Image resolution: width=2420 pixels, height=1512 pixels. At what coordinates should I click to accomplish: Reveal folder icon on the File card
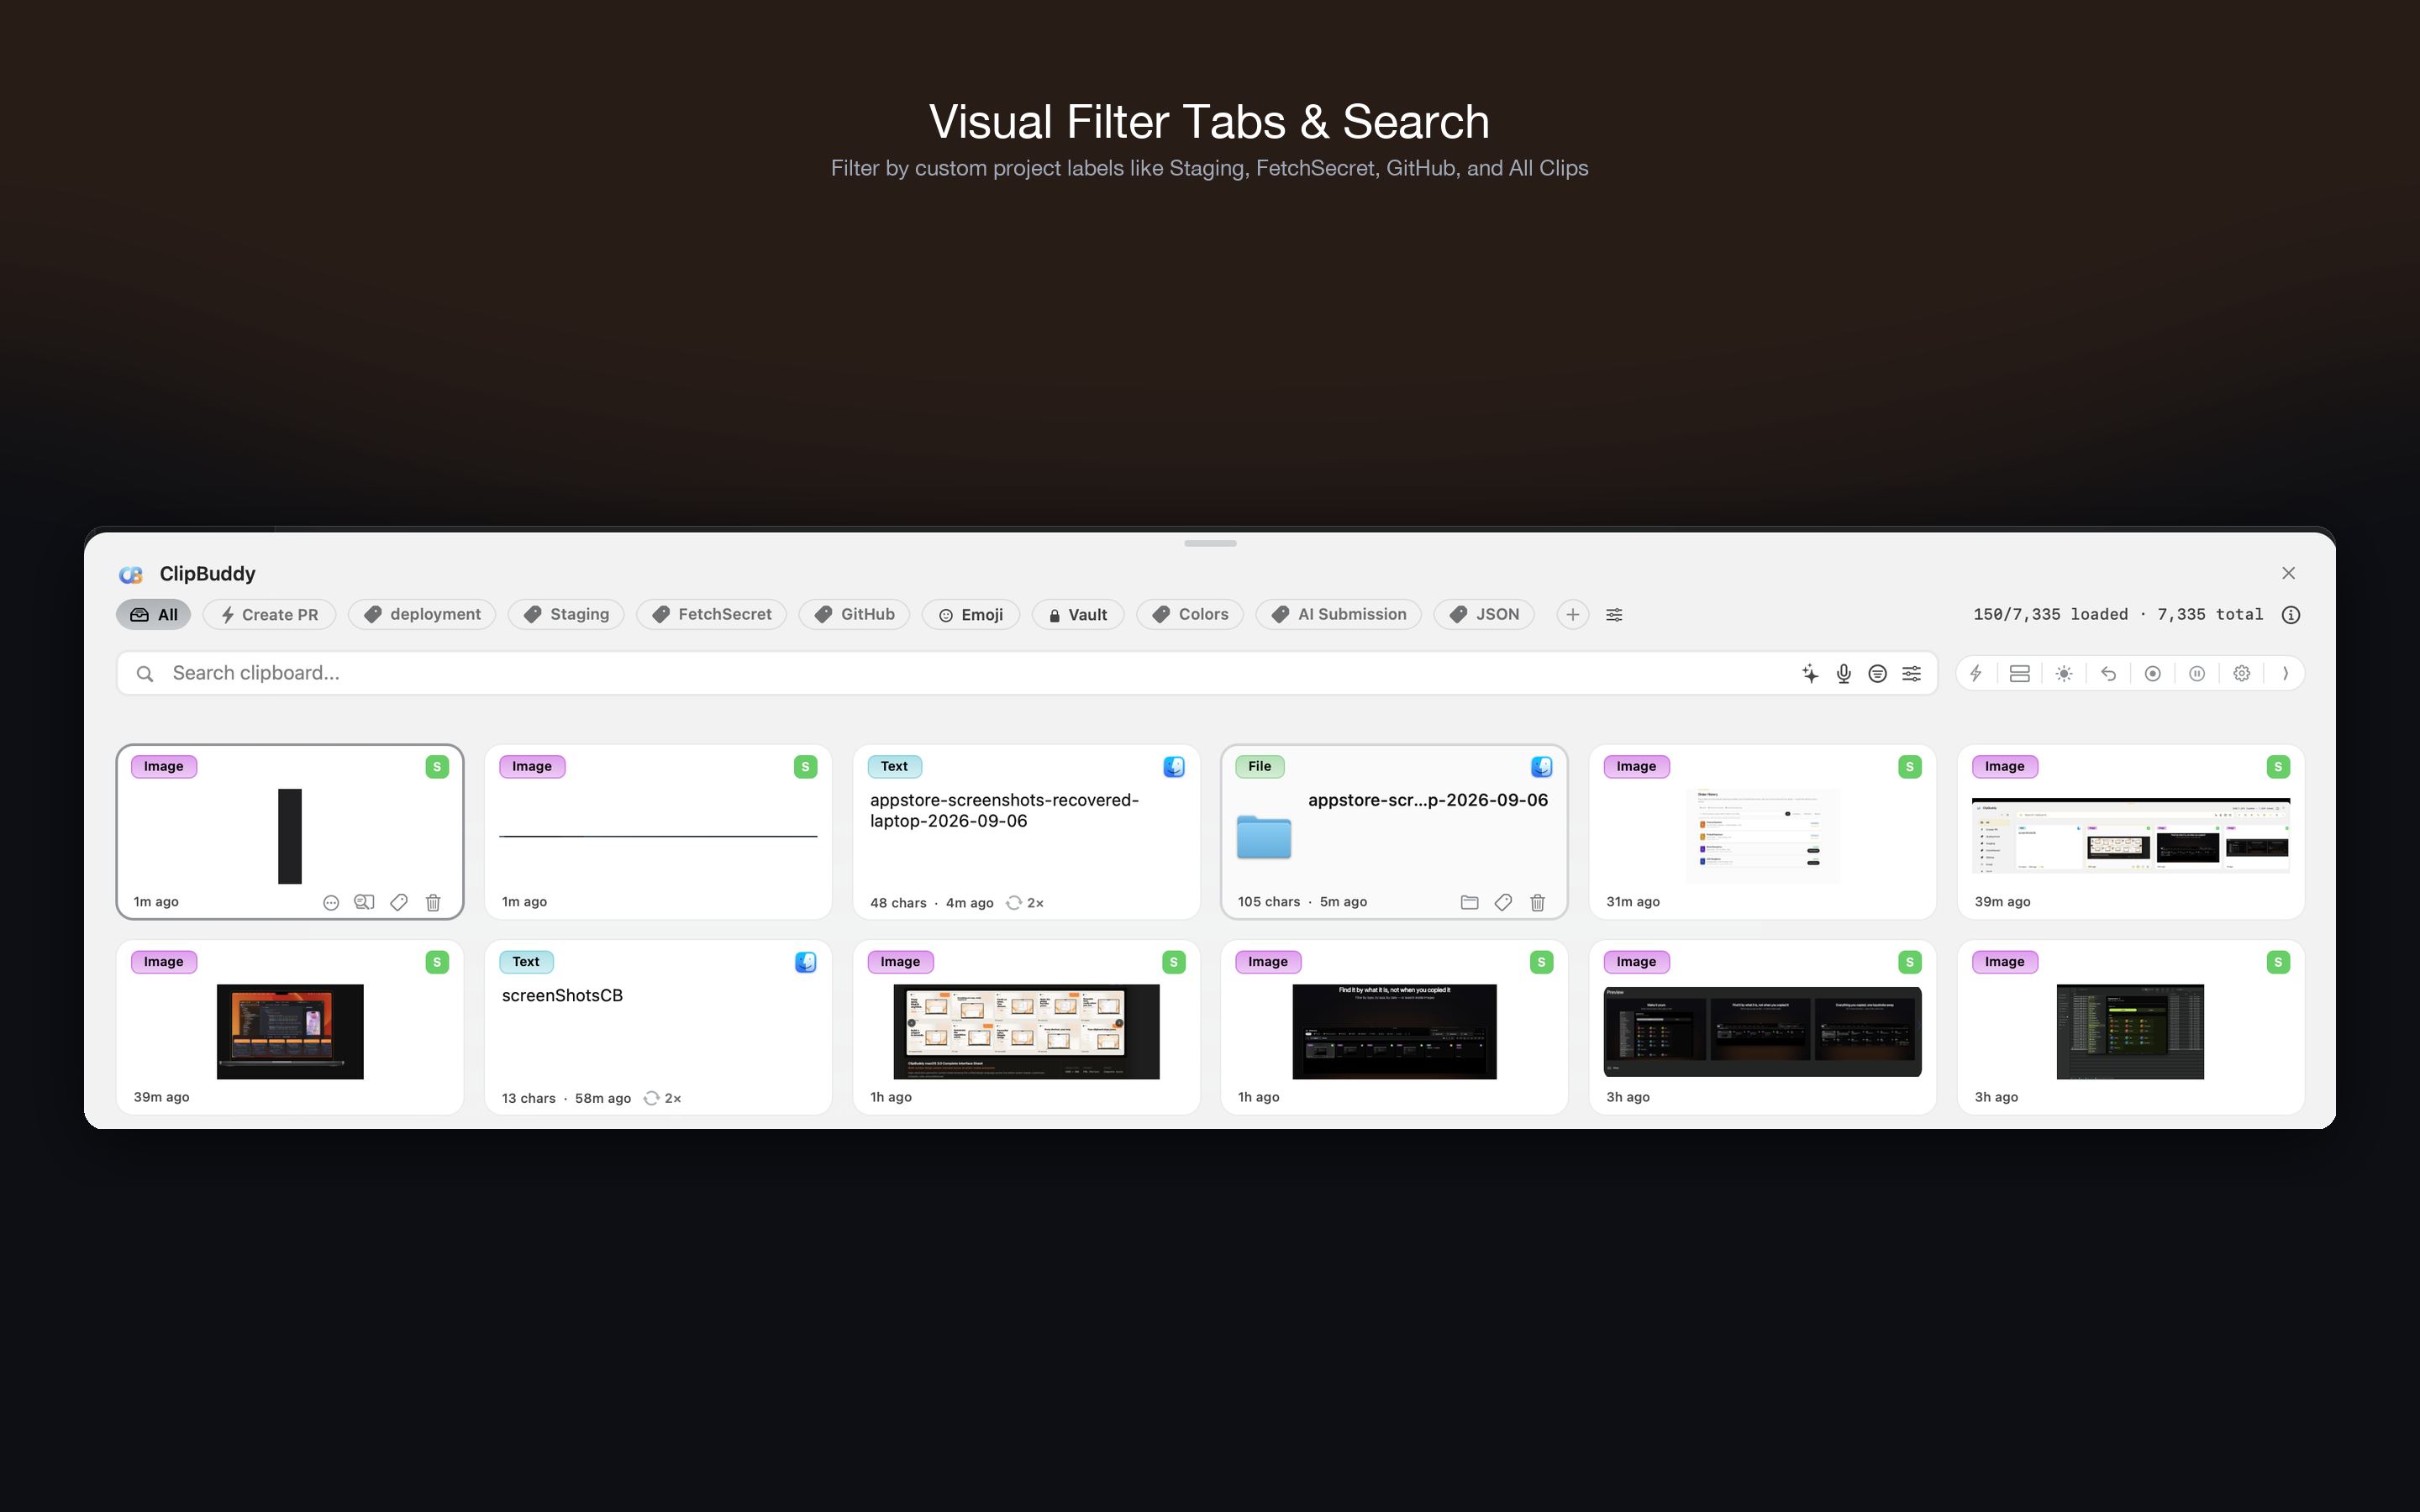click(1469, 903)
